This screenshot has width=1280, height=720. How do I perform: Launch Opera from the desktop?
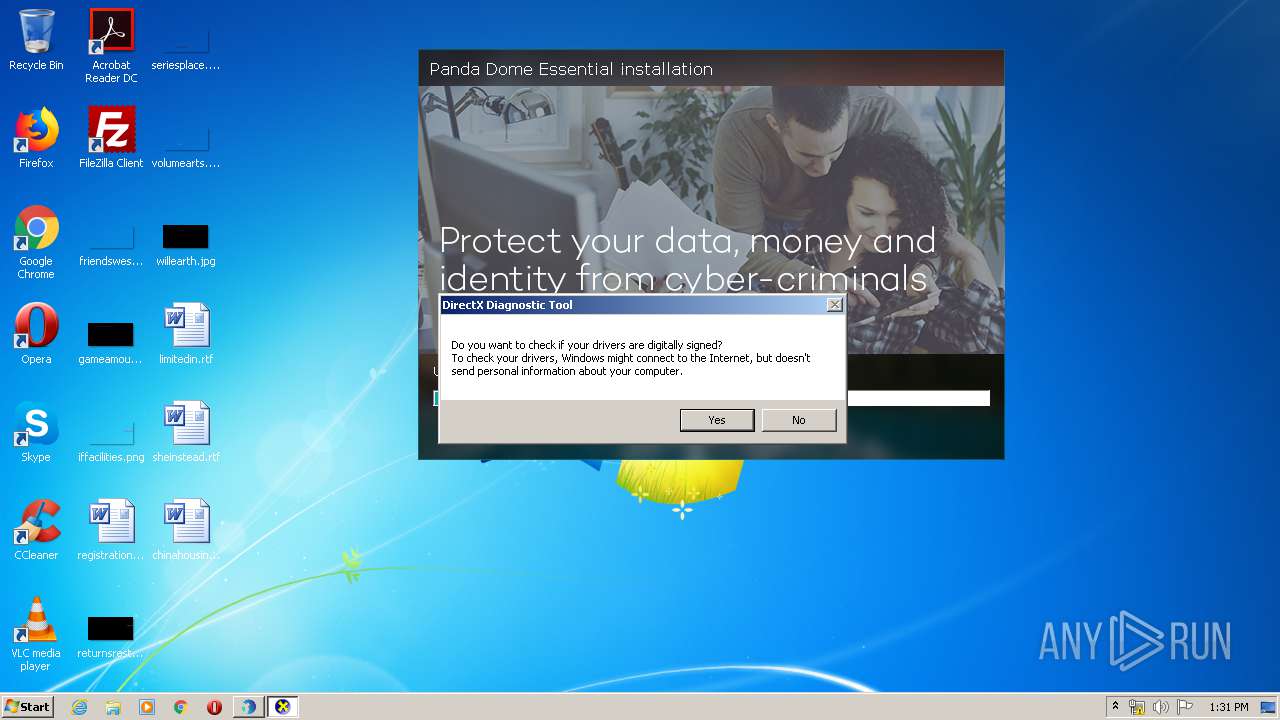click(36, 334)
